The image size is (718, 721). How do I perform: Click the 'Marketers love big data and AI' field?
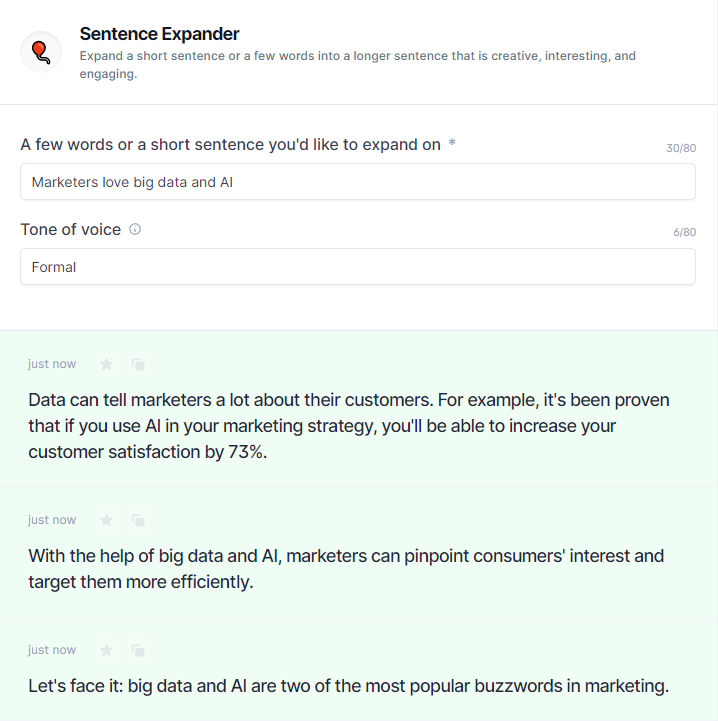[x=358, y=182]
